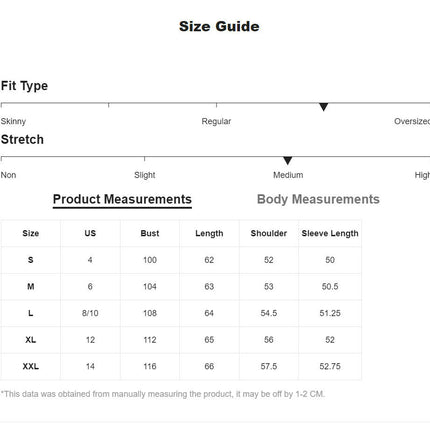Click the S size row label
The image size is (430, 430).
coord(31,260)
